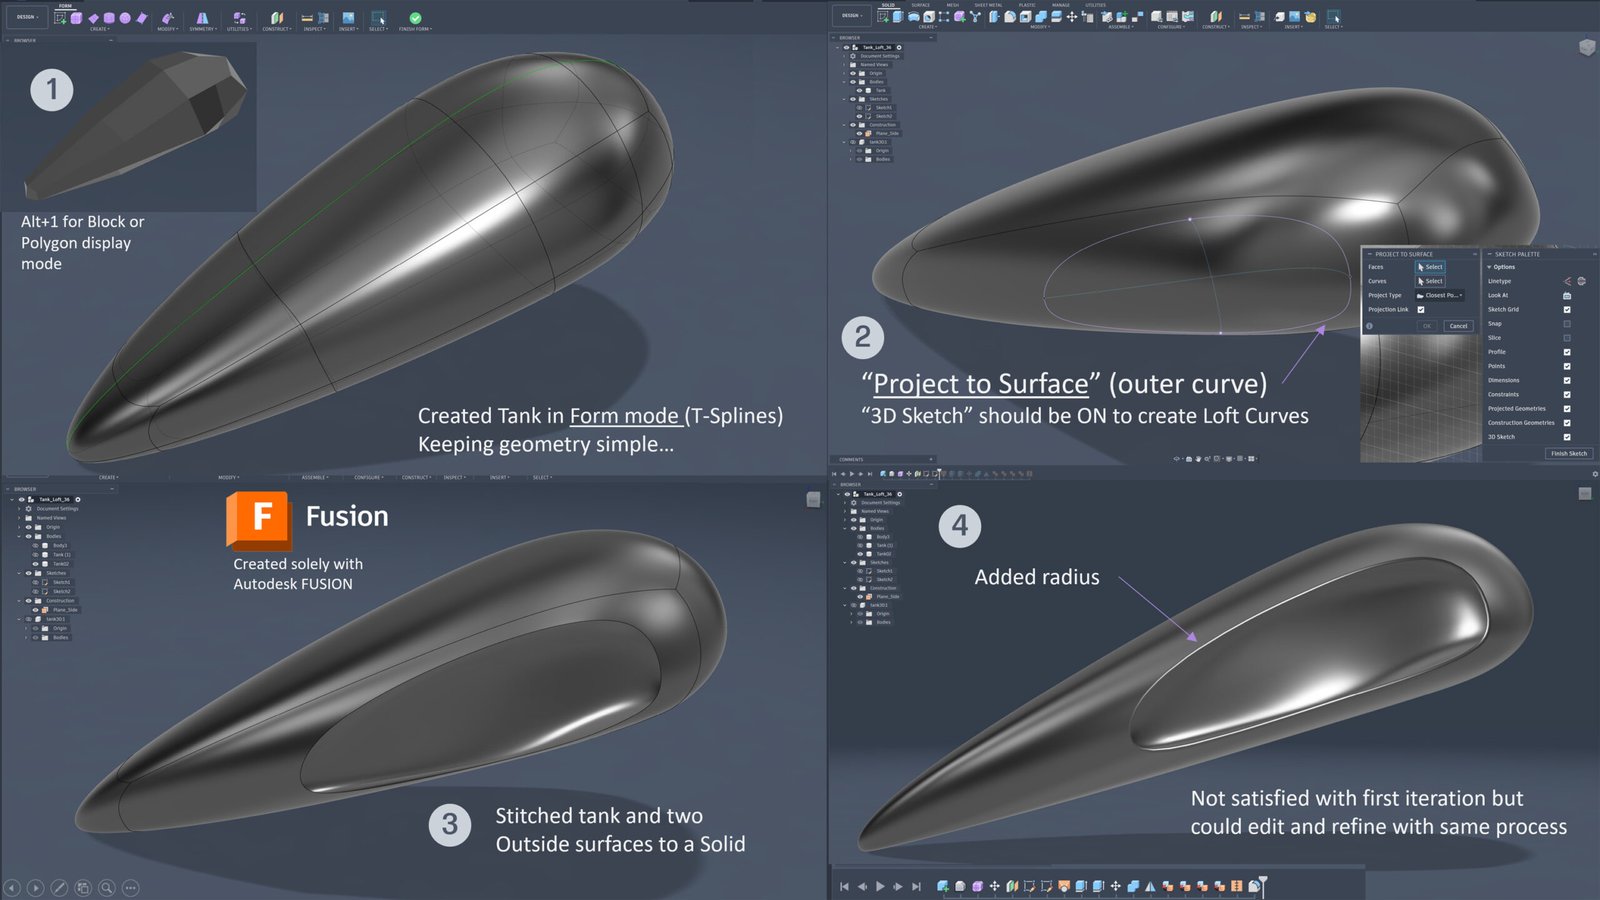Click the Mirror icon above Symmetry
1600x900 pixels.
point(202,18)
